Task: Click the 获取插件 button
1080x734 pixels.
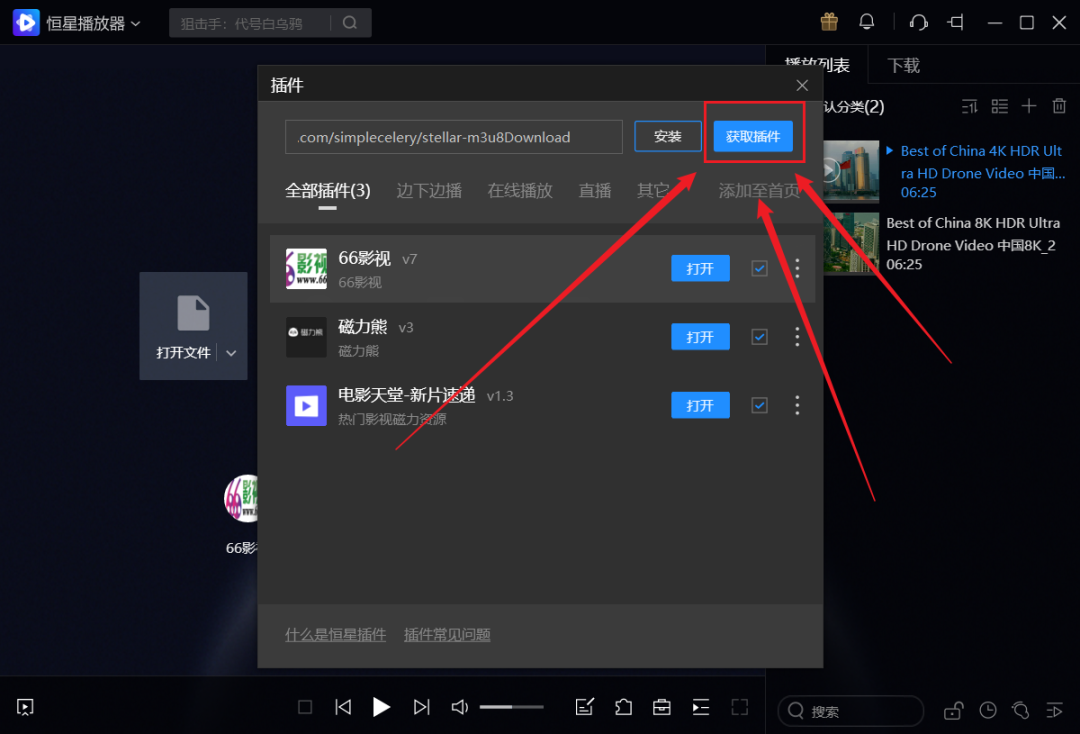Action: tap(753, 136)
